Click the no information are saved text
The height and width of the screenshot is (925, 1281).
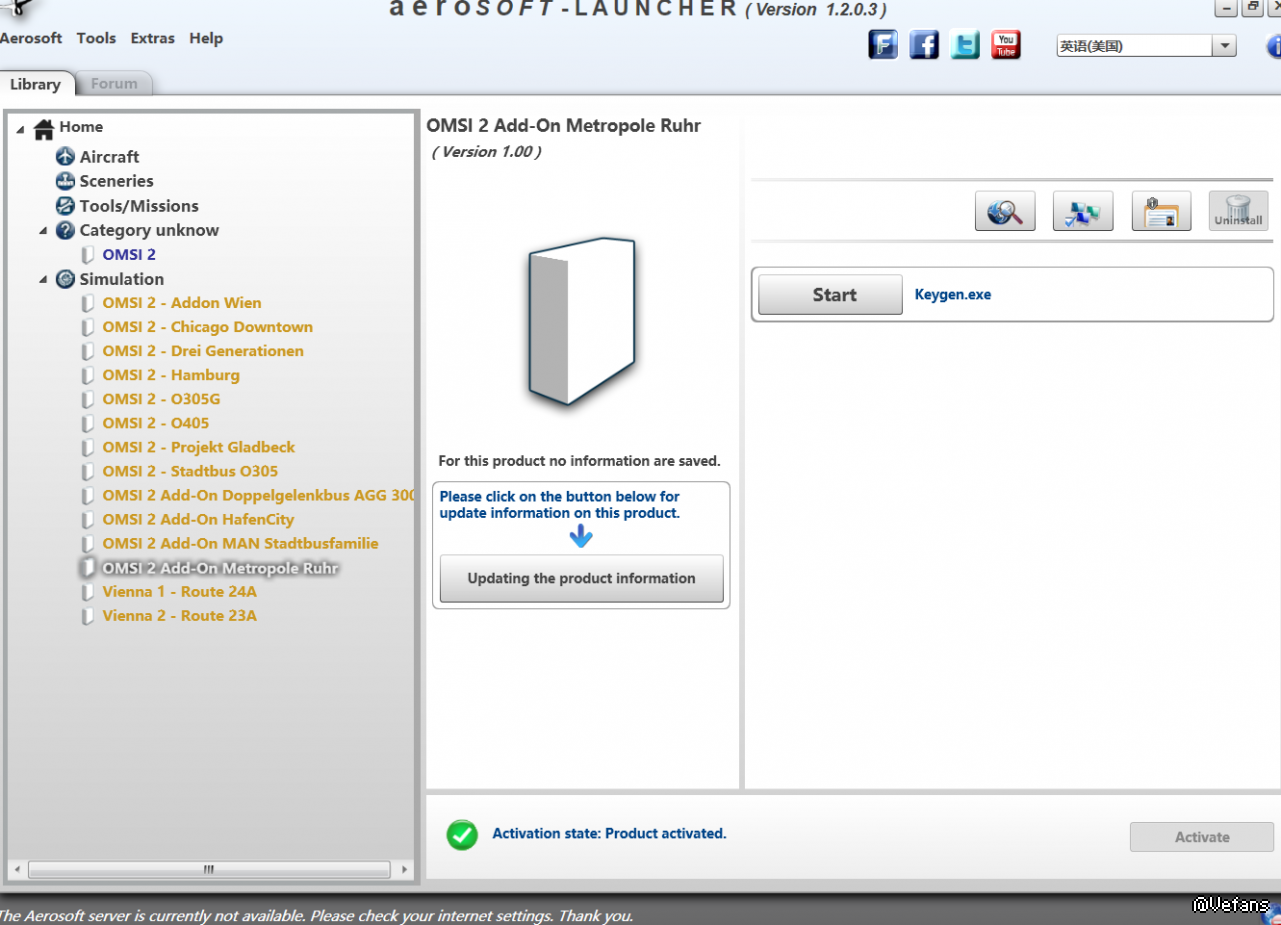click(579, 461)
